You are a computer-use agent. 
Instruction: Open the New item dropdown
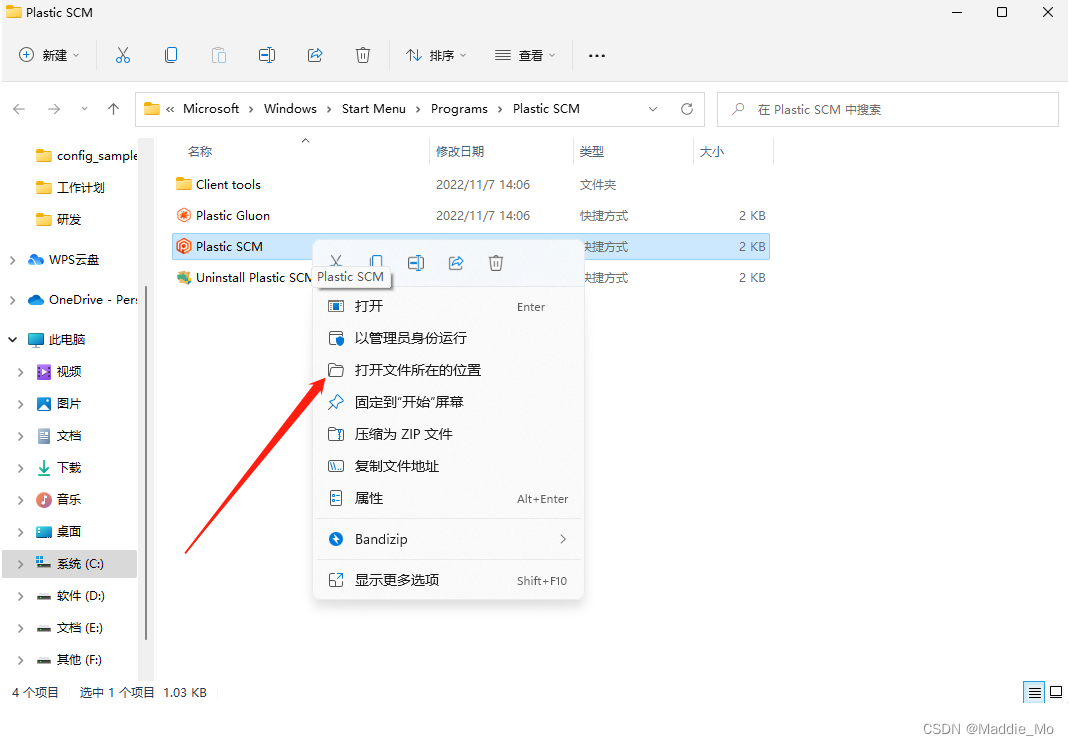click(x=49, y=55)
